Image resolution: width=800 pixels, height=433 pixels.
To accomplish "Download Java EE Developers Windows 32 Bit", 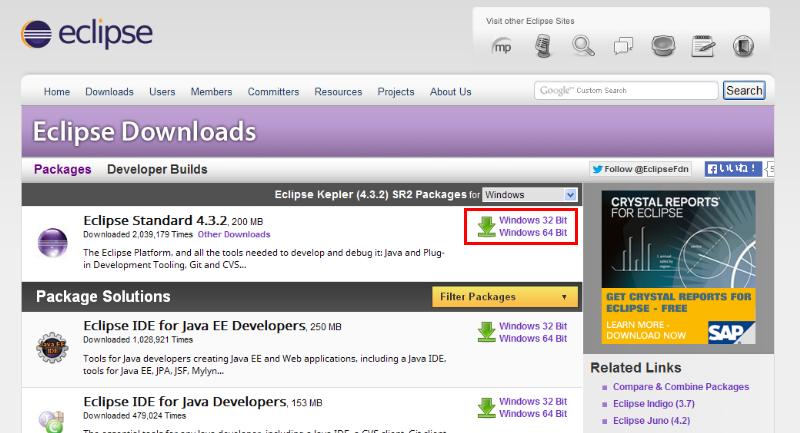I will [x=533, y=326].
